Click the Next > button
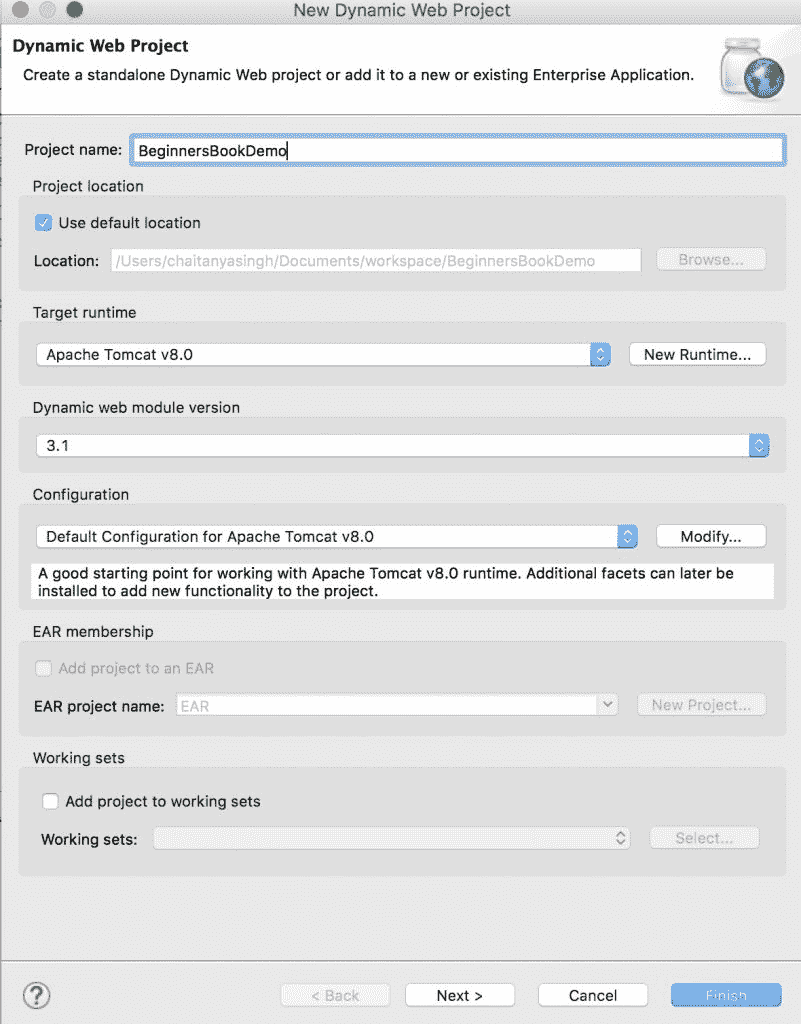The image size is (801, 1024). pos(460,995)
